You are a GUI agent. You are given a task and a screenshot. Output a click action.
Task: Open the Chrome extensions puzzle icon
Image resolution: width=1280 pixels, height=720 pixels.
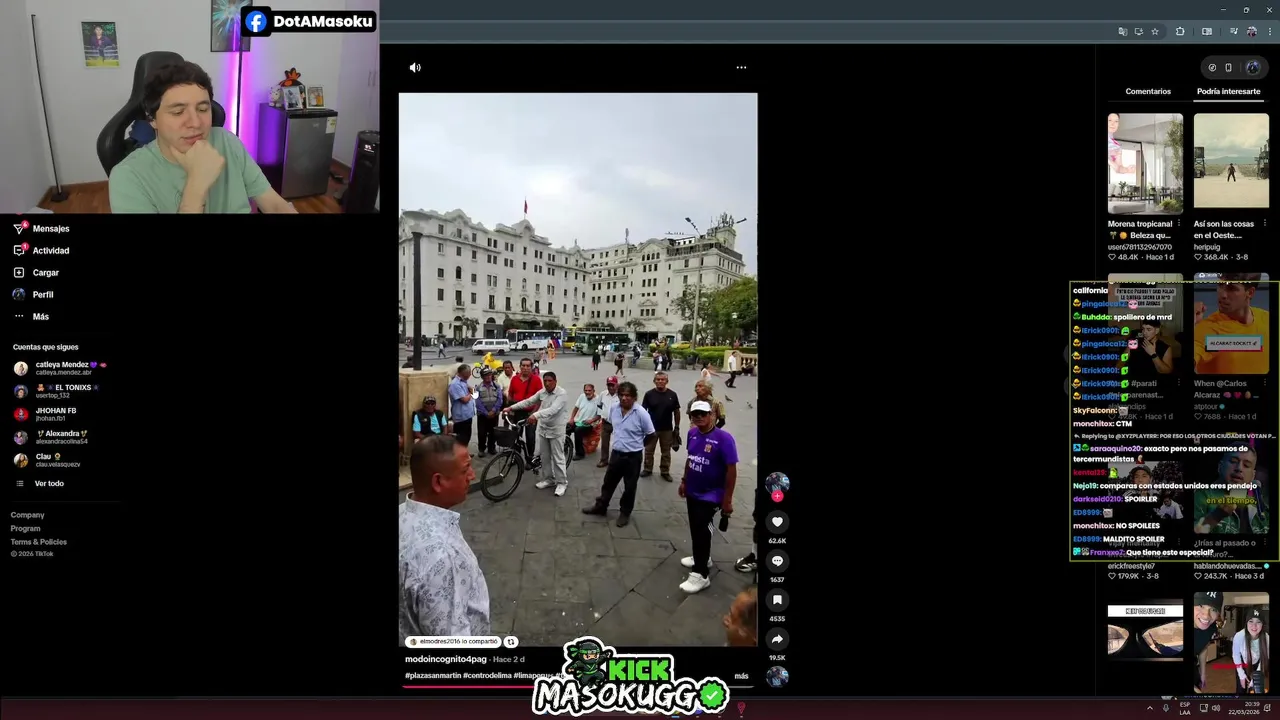(1180, 31)
